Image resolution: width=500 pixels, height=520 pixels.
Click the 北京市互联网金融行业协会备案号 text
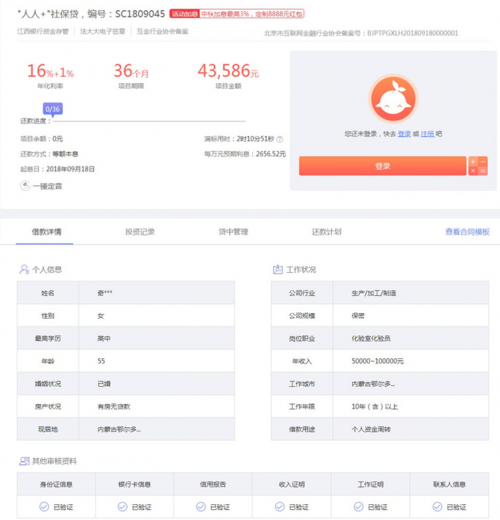tap(361, 33)
